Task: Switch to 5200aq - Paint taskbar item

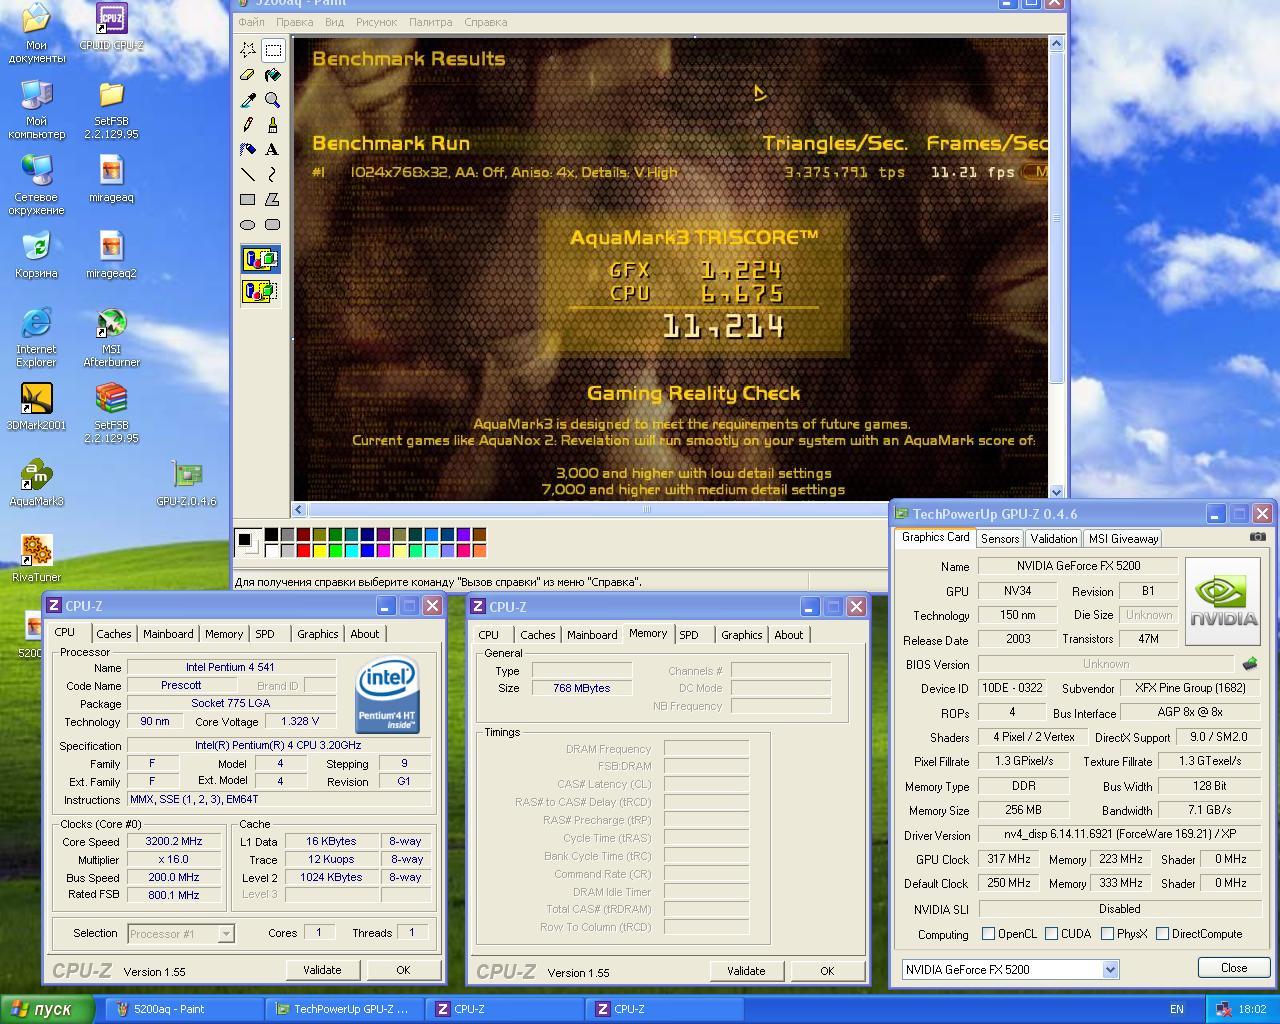Action: 185,1009
